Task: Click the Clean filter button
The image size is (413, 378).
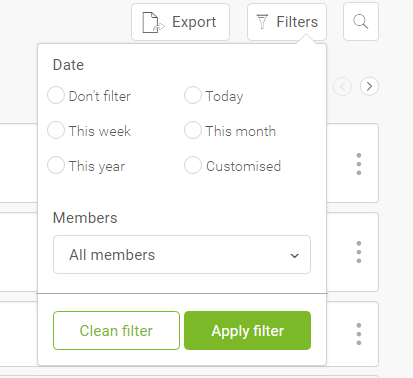Action: [x=116, y=331]
